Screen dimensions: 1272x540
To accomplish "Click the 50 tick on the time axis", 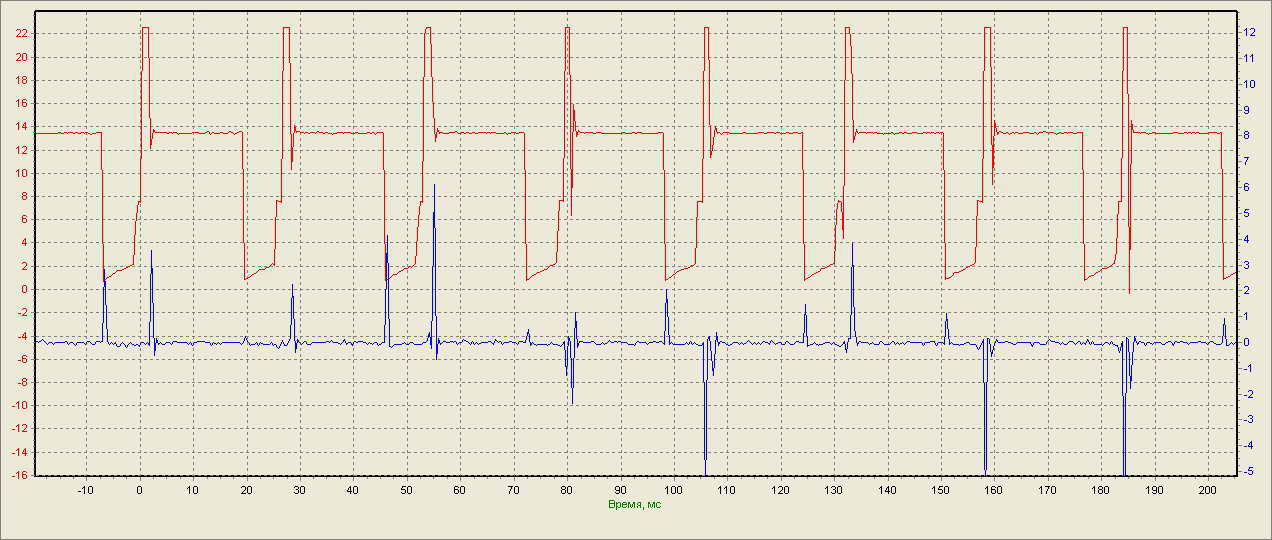I will (406, 491).
